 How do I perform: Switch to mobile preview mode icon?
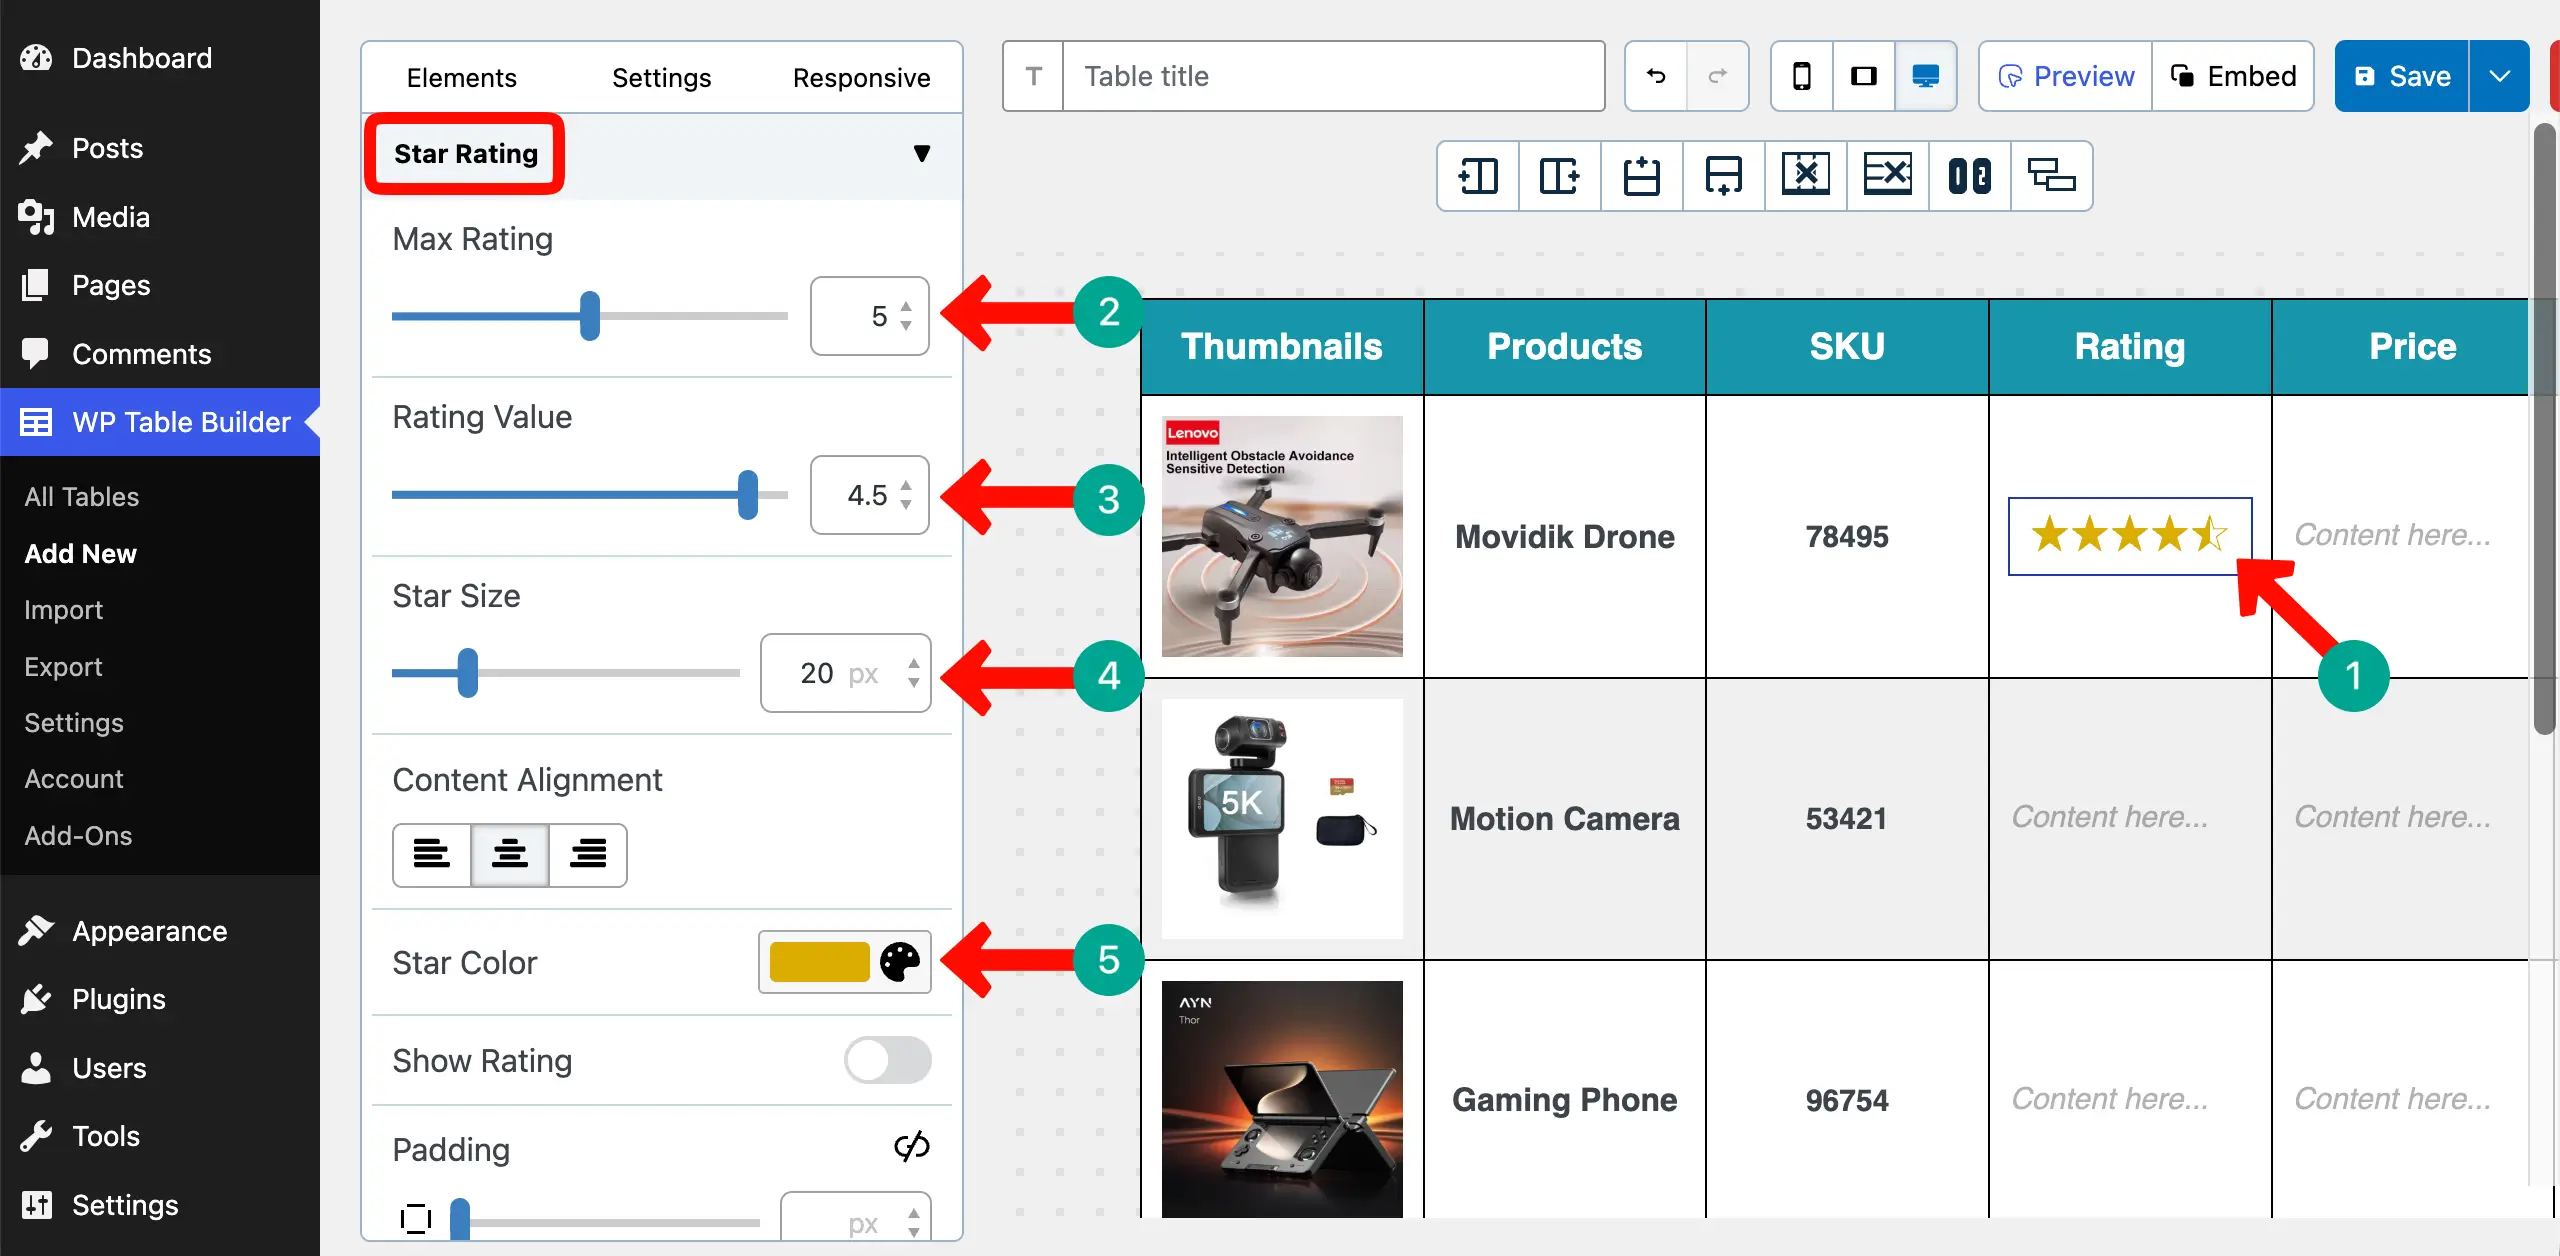(x=1801, y=75)
